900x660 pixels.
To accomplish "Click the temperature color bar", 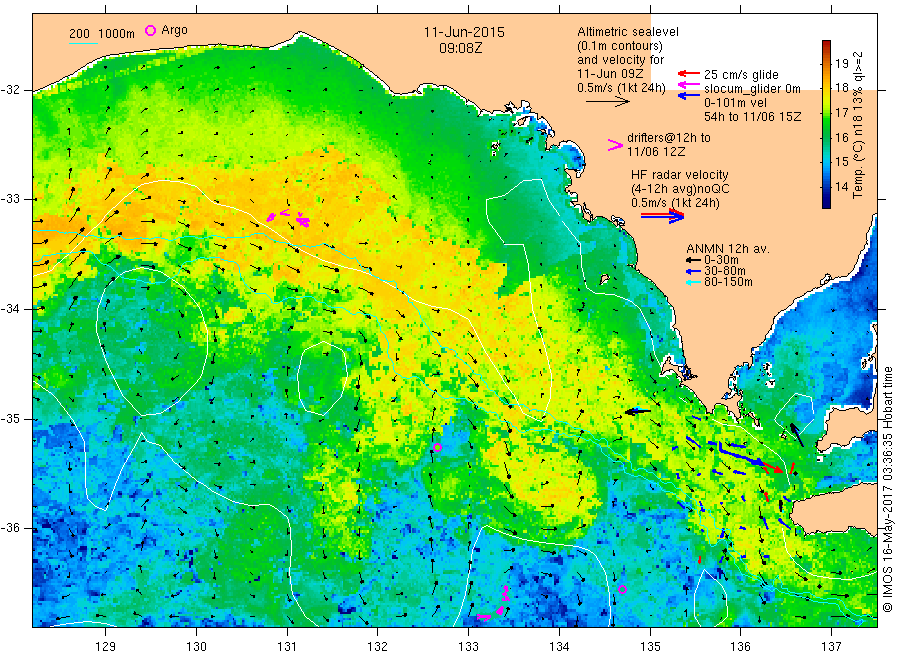I will (826, 124).
